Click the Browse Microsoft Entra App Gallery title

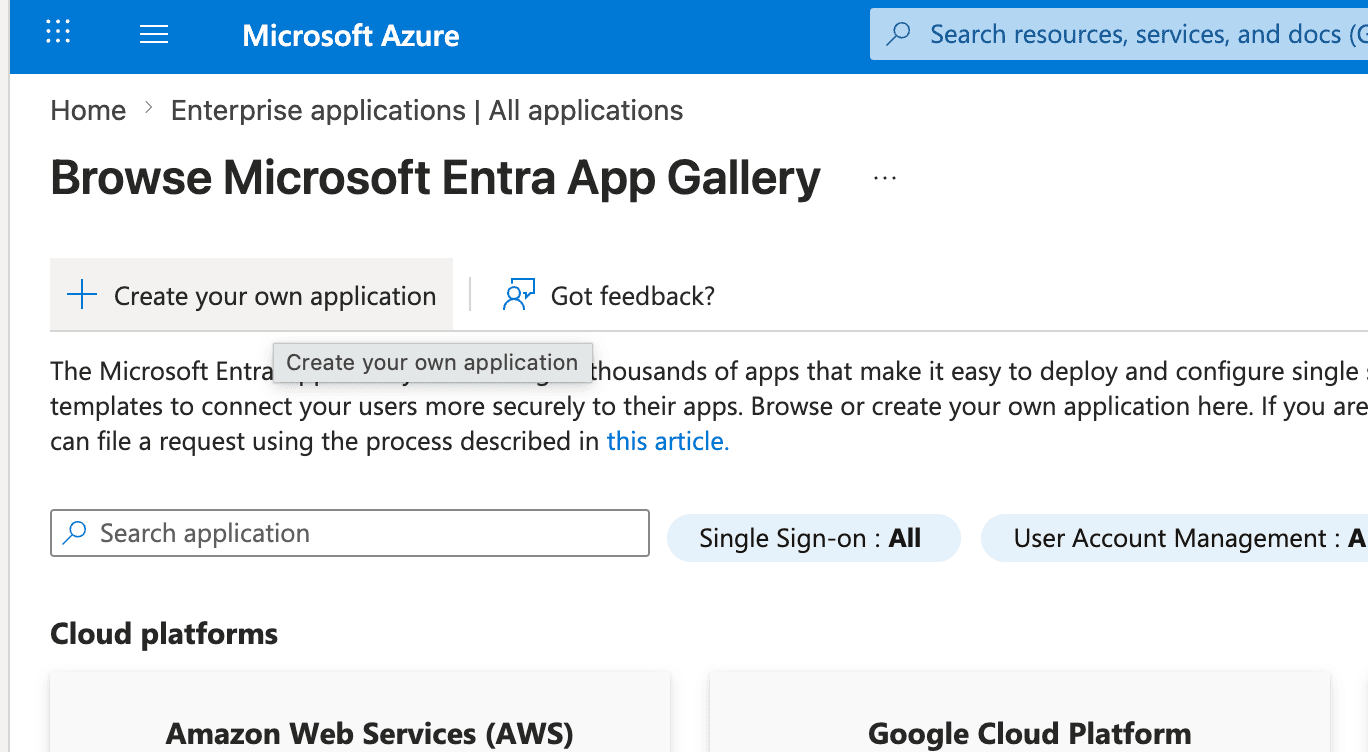pyautogui.click(x=435, y=178)
